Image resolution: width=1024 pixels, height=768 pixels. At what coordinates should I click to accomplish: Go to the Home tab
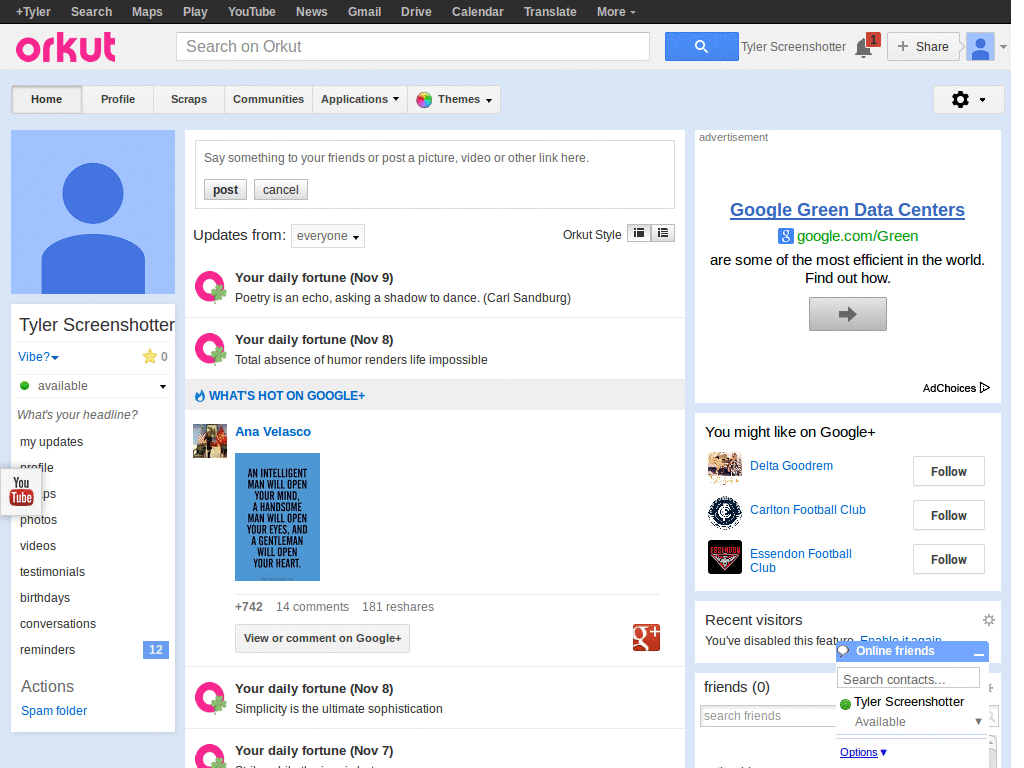point(46,99)
